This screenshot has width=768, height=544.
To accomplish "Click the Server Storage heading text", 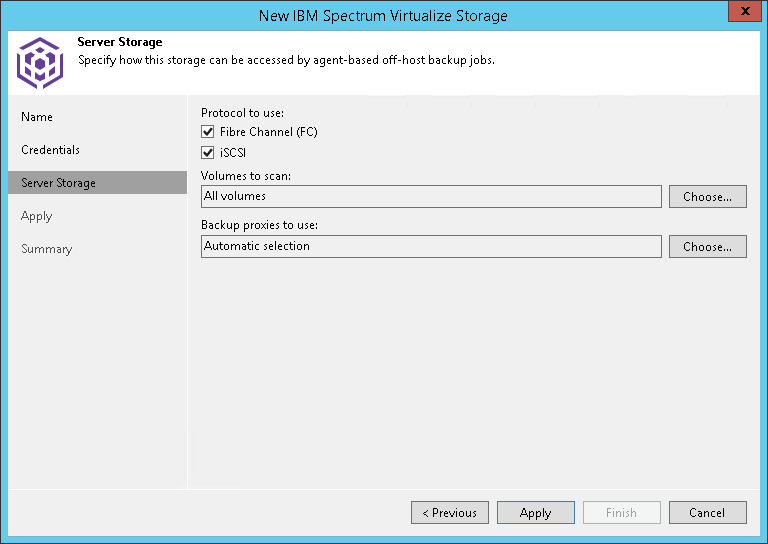I will [120, 42].
